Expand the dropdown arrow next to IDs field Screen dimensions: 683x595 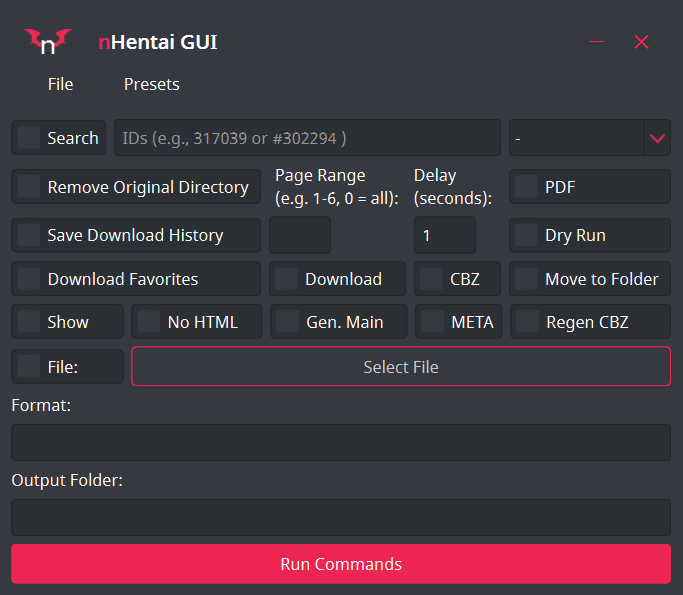click(657, 138)
